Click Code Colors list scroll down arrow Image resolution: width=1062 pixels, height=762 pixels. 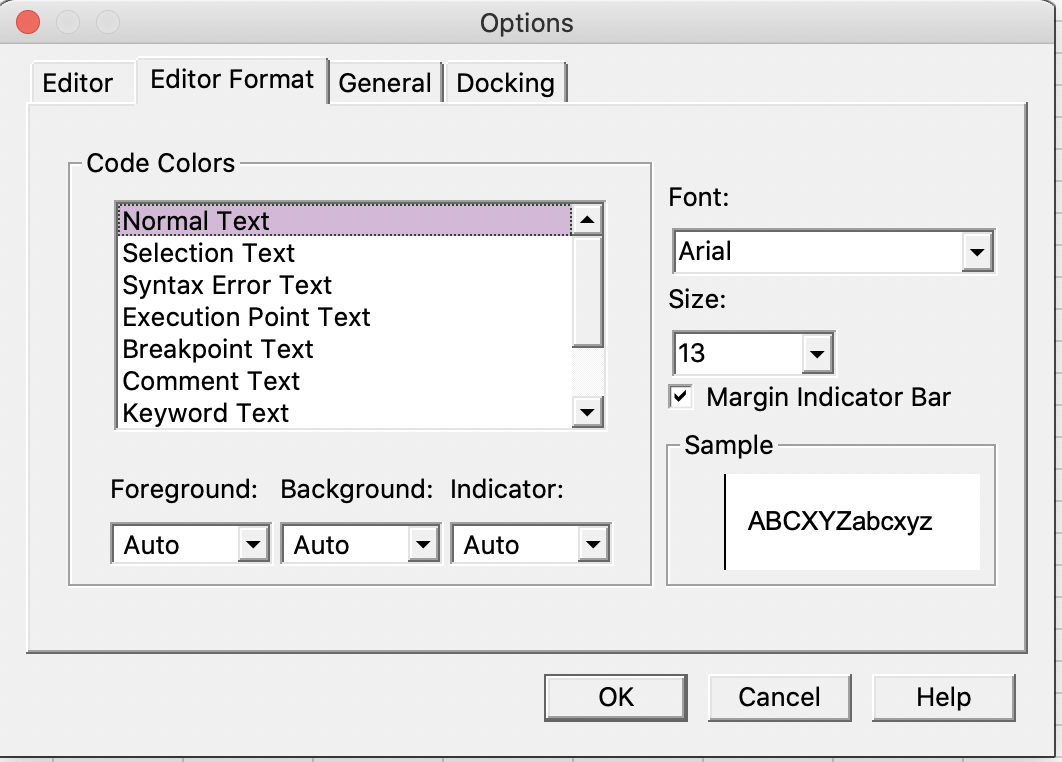(587, 411)
